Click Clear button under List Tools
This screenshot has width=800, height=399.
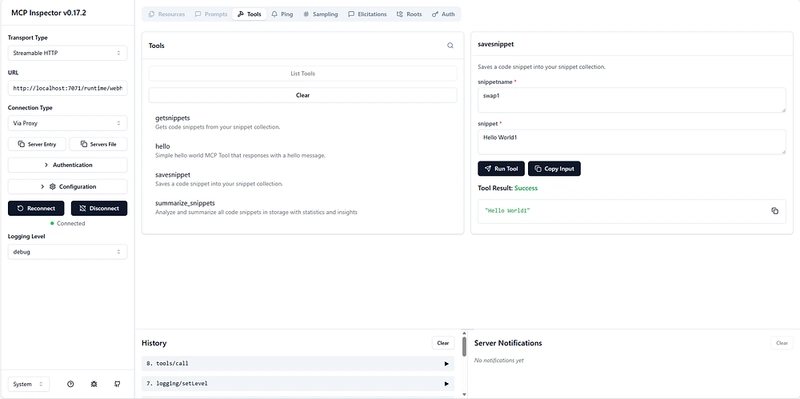pos(303,95)
